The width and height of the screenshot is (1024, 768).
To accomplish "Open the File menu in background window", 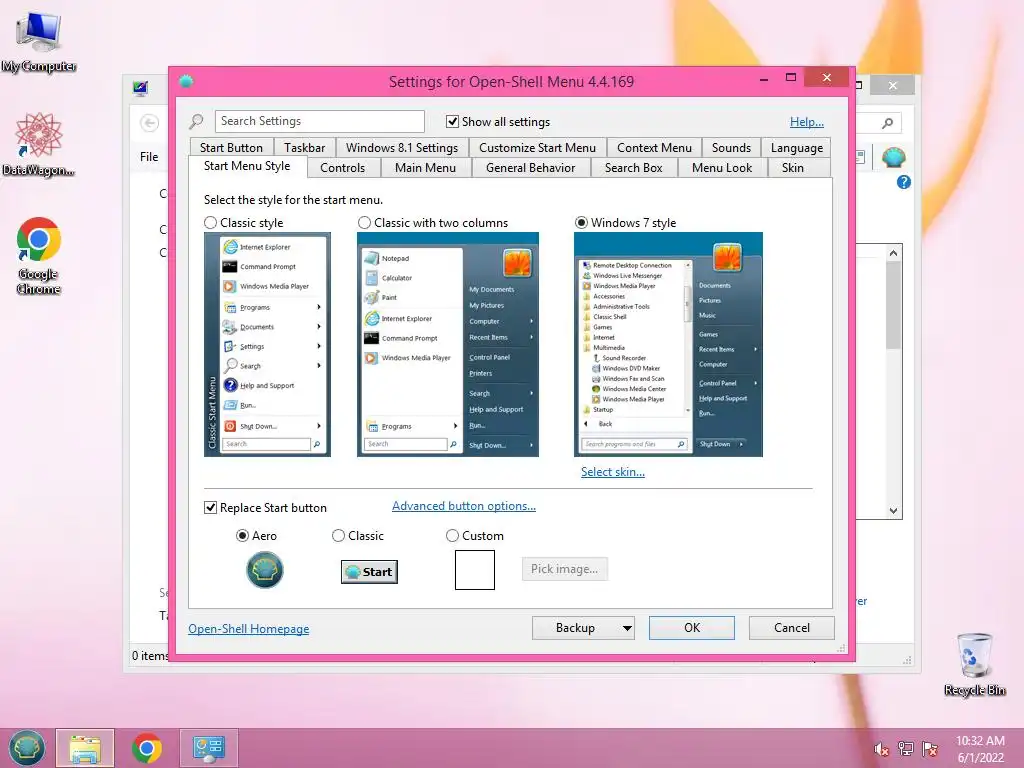I will click(149, 157).
